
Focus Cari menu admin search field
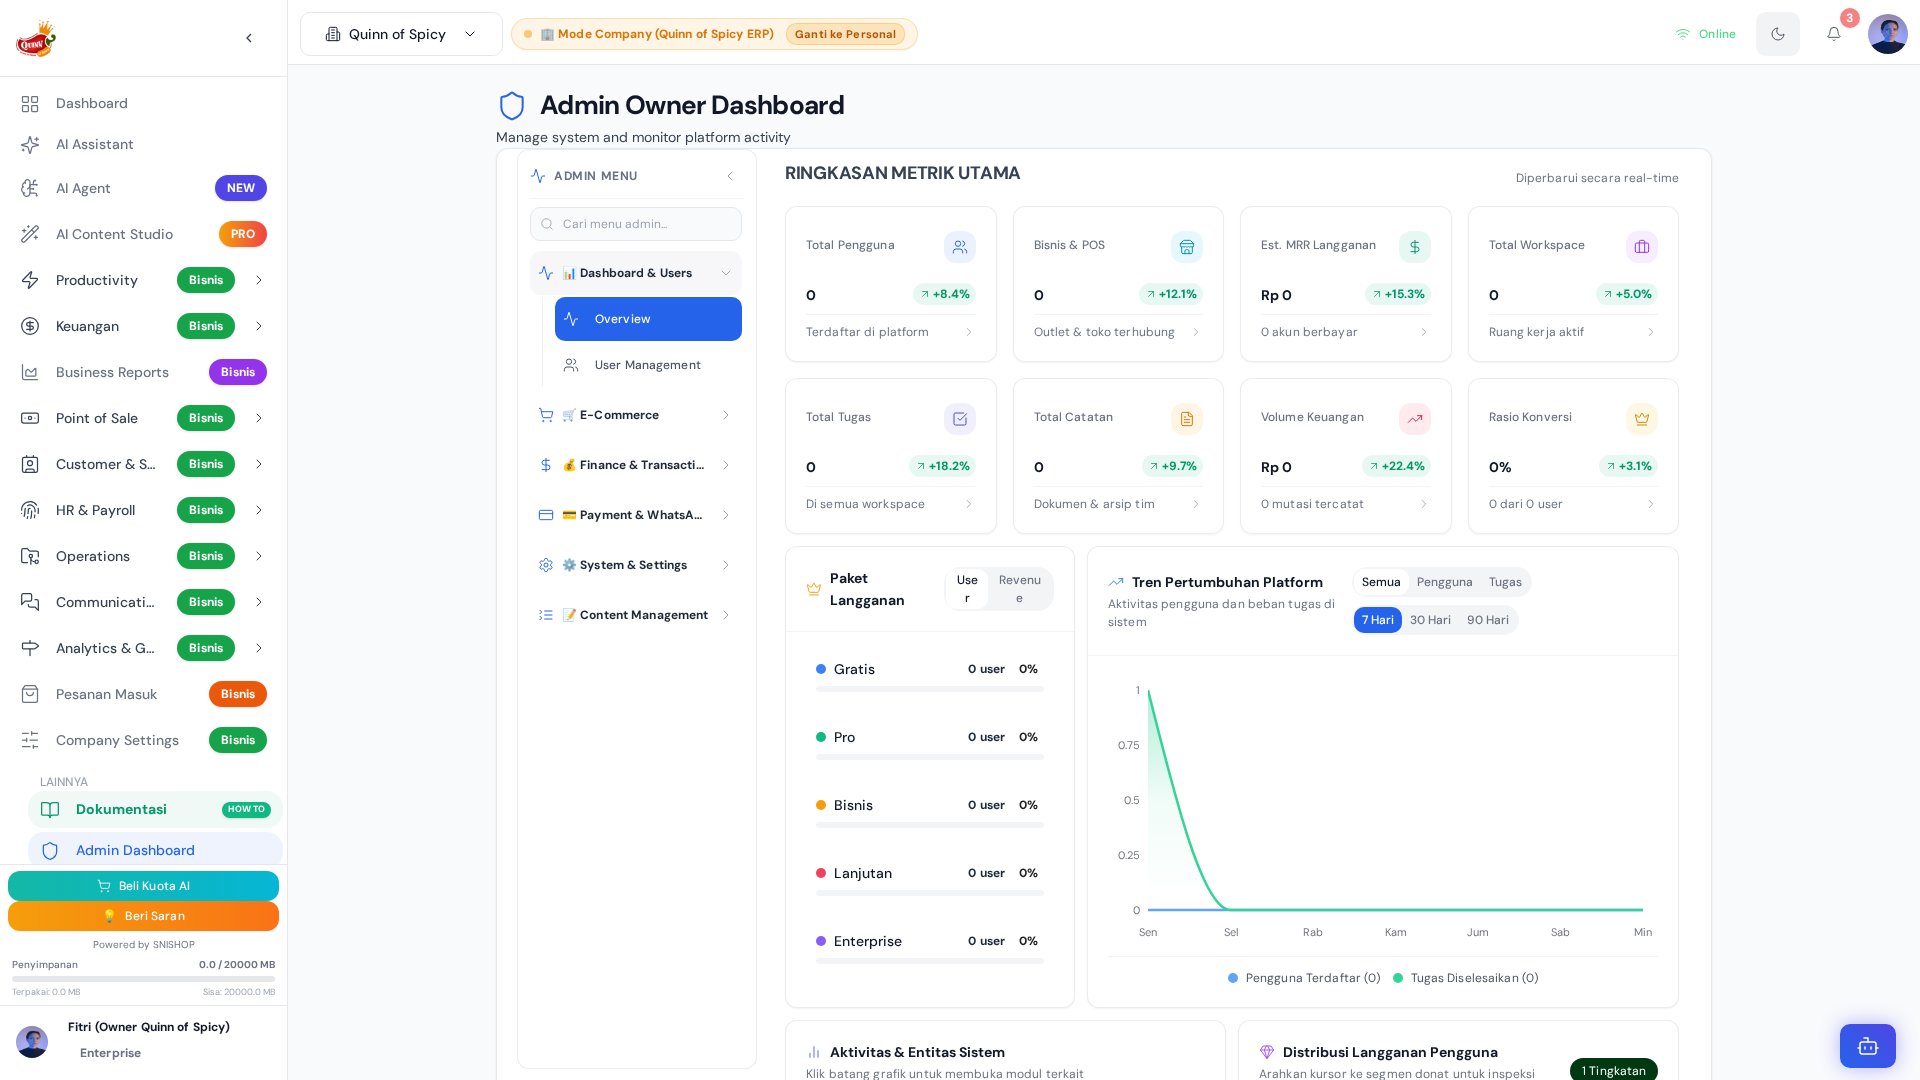(x=636, y=224)
